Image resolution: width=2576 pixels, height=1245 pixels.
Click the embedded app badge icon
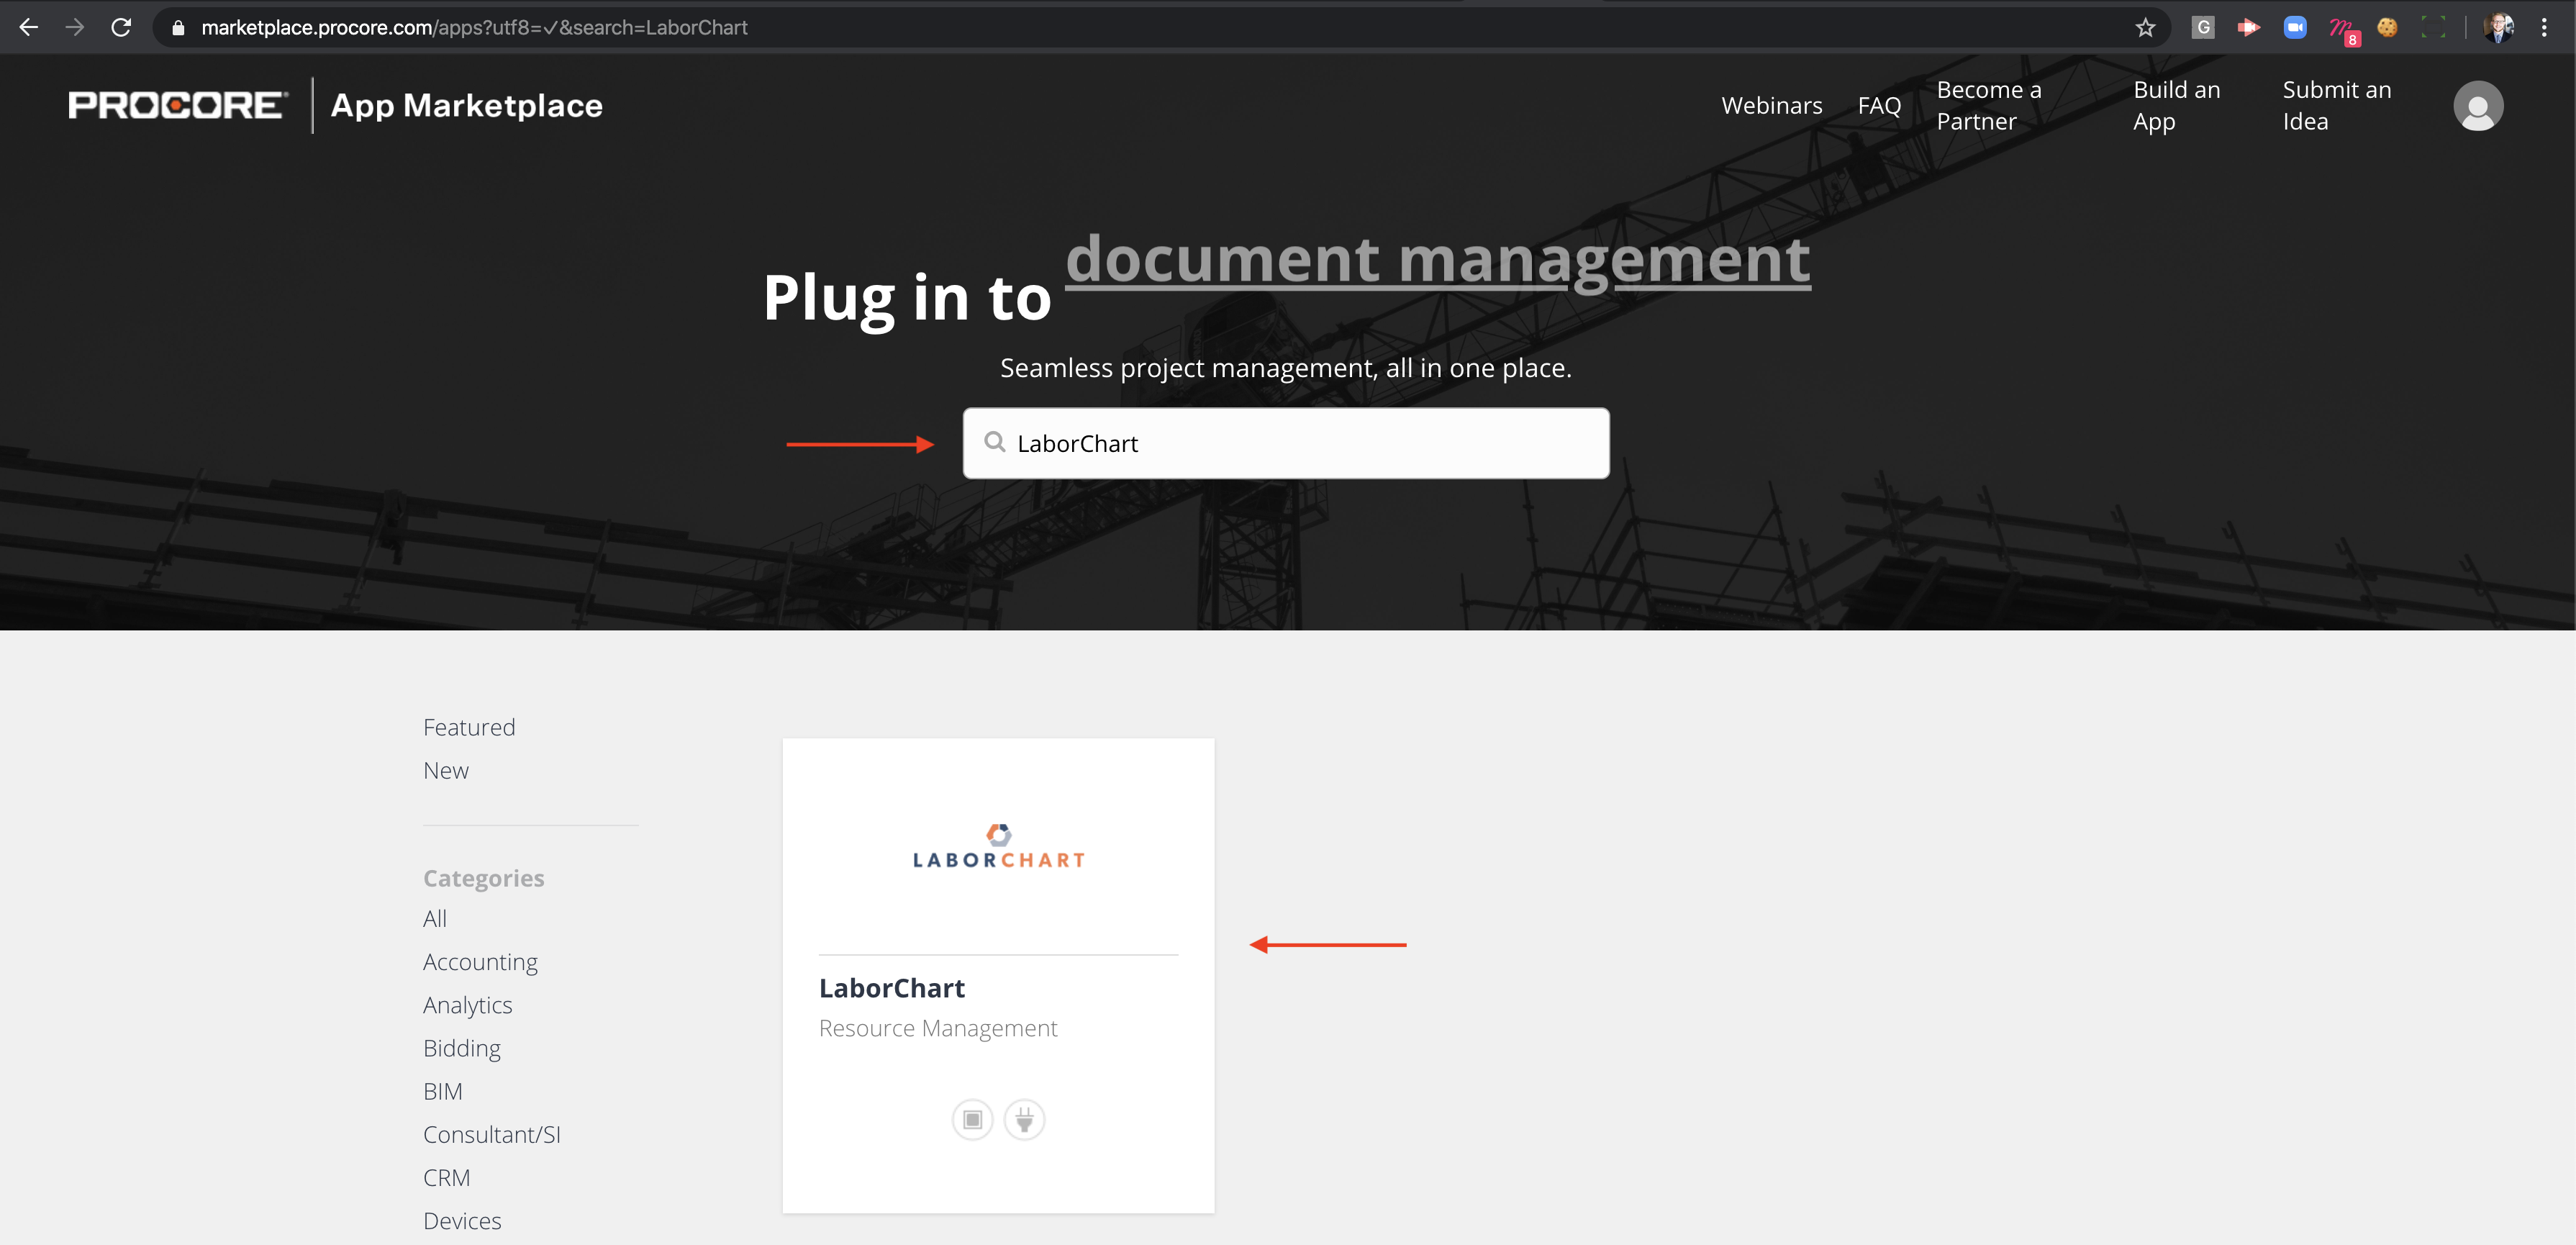[972, 1119]
